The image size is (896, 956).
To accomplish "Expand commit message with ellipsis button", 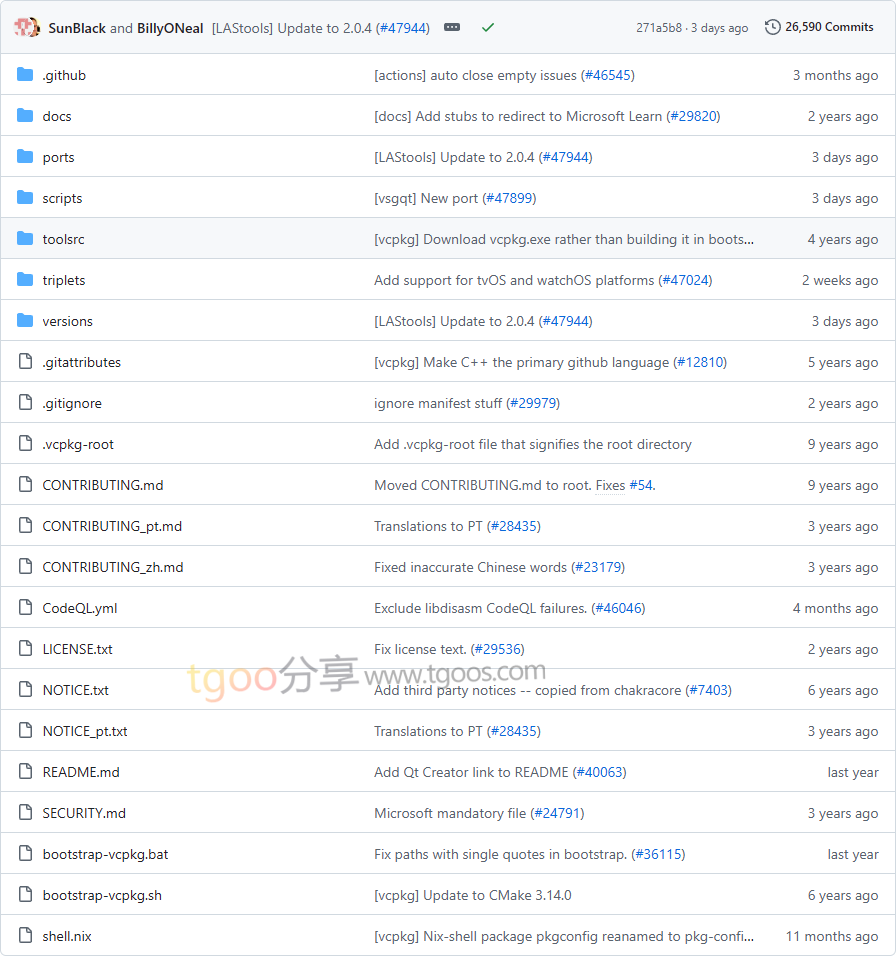I will click(x=452, y=28).
